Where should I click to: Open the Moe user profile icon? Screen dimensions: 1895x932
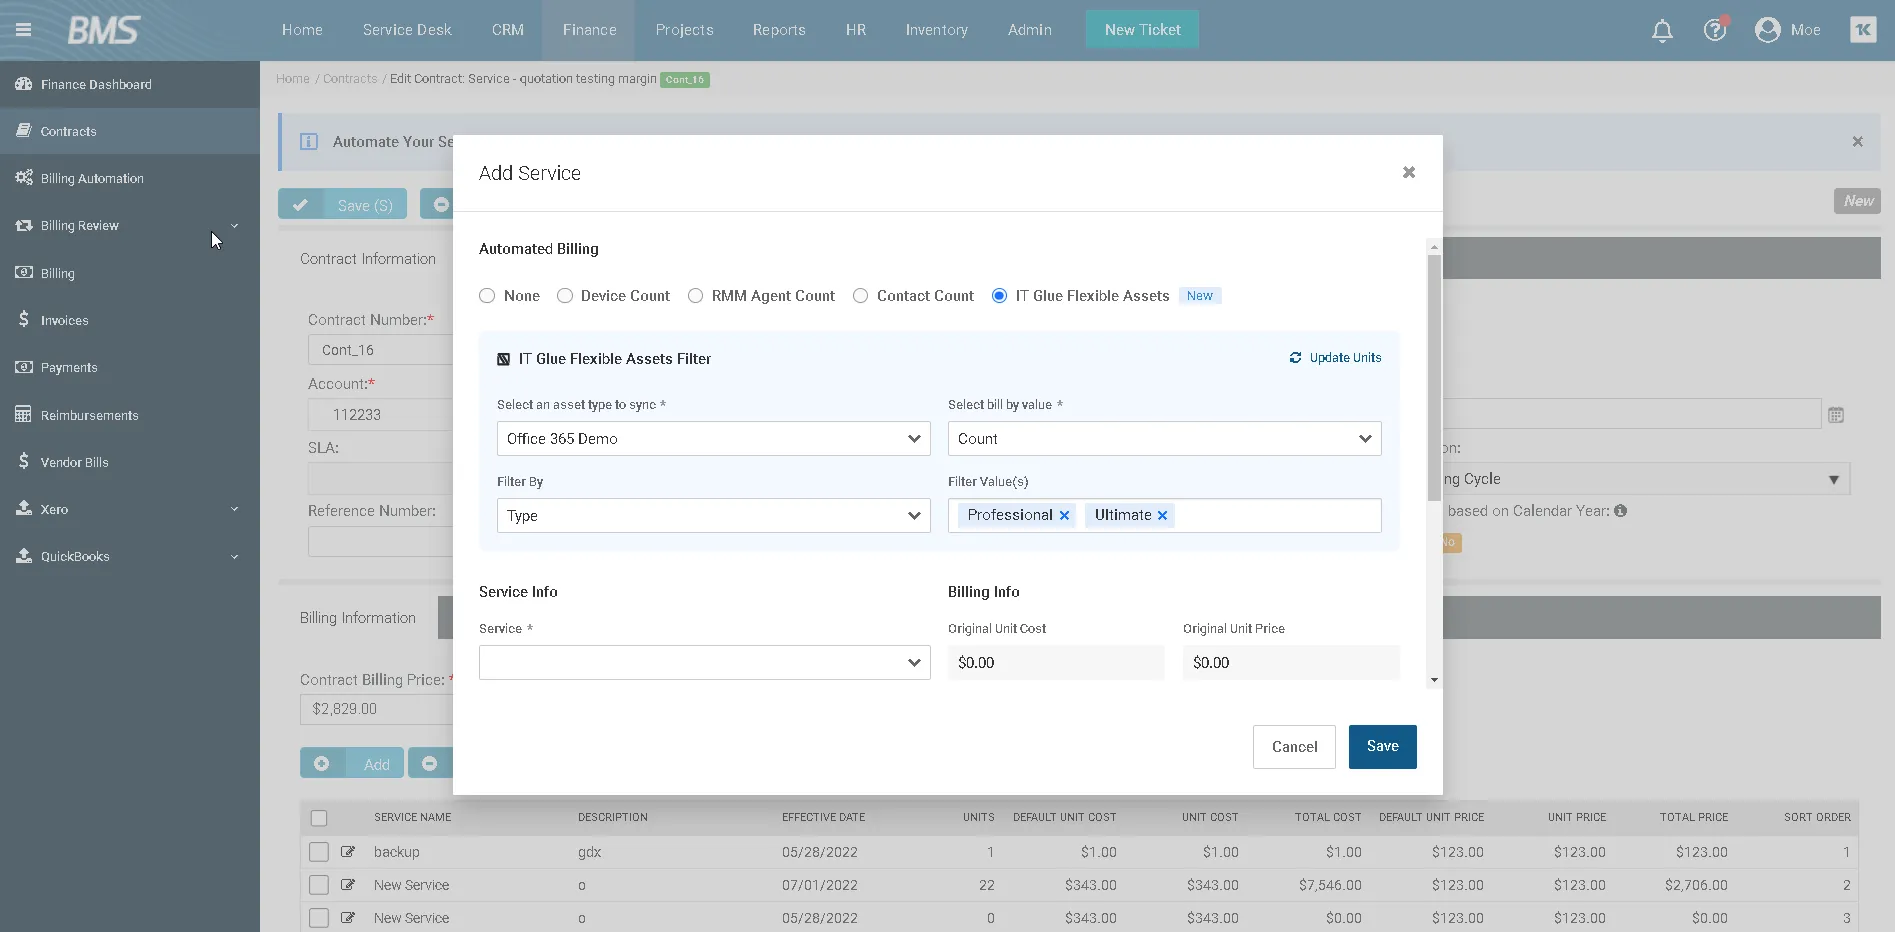coord(1767,30)
